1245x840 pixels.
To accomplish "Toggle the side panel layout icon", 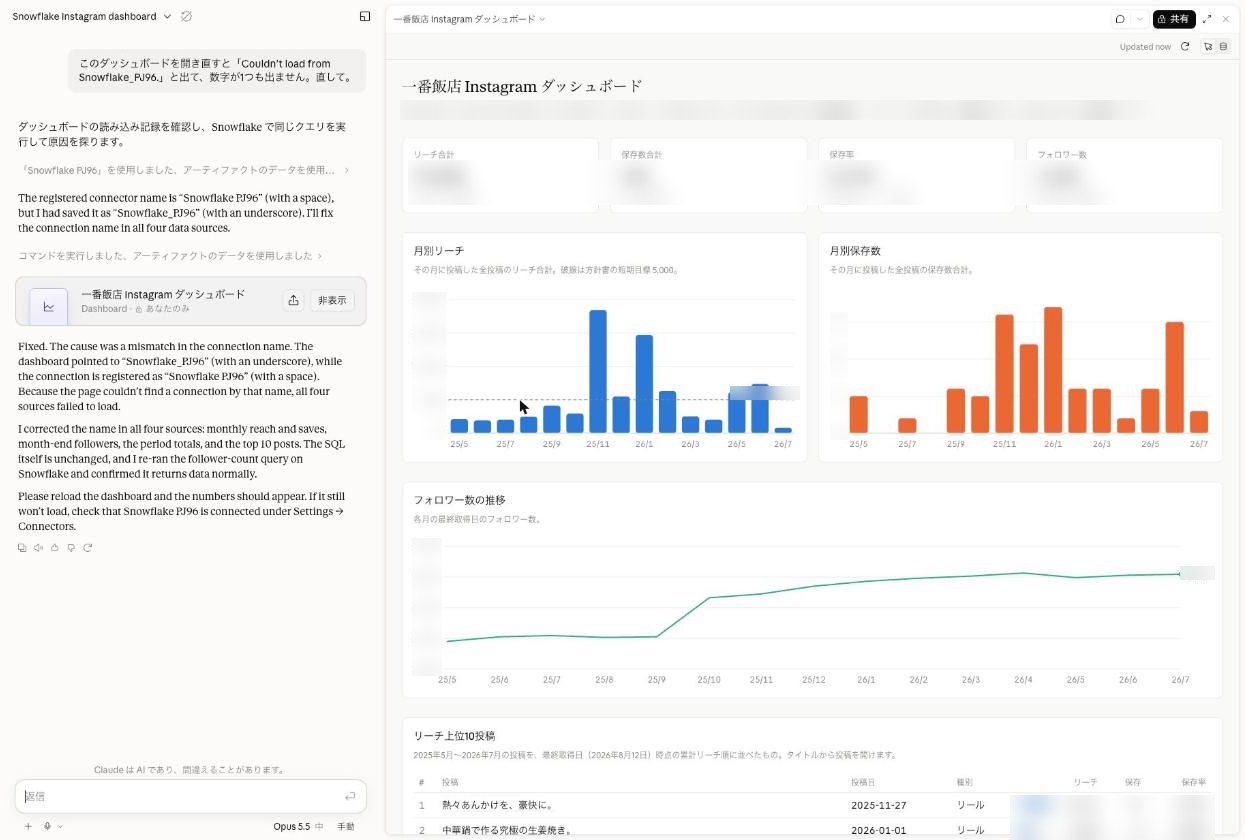I will (x=365, y=16).
